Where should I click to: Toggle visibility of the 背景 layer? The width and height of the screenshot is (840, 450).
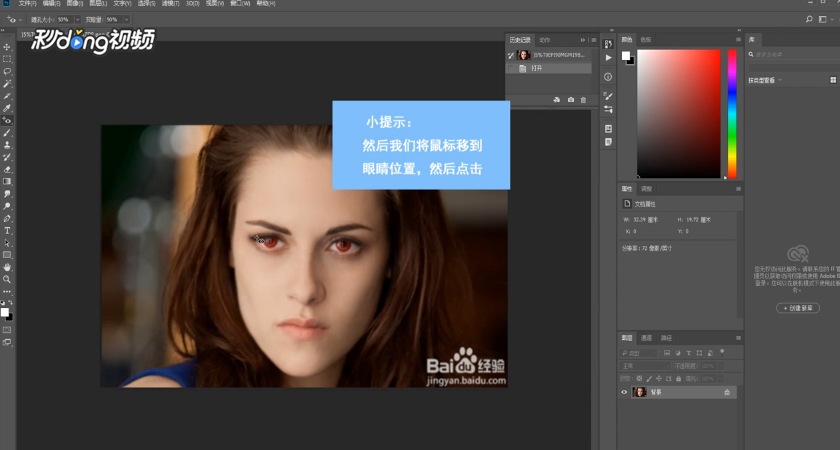tap(624, 392)
